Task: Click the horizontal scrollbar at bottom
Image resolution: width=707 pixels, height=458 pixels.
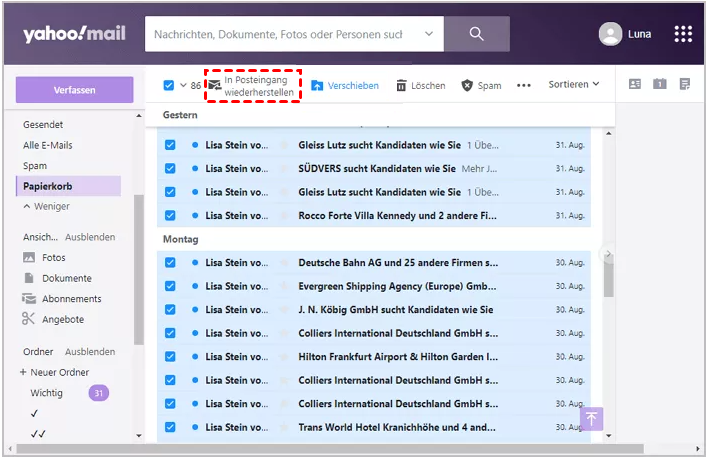Action: click(x=330, y=449)
